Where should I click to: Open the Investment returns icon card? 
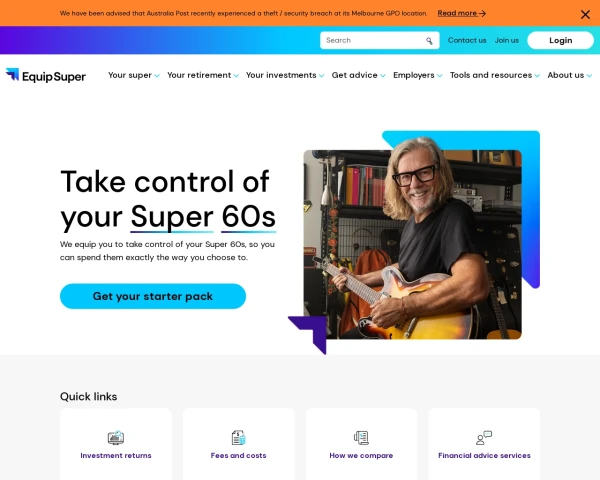[116, 438]
